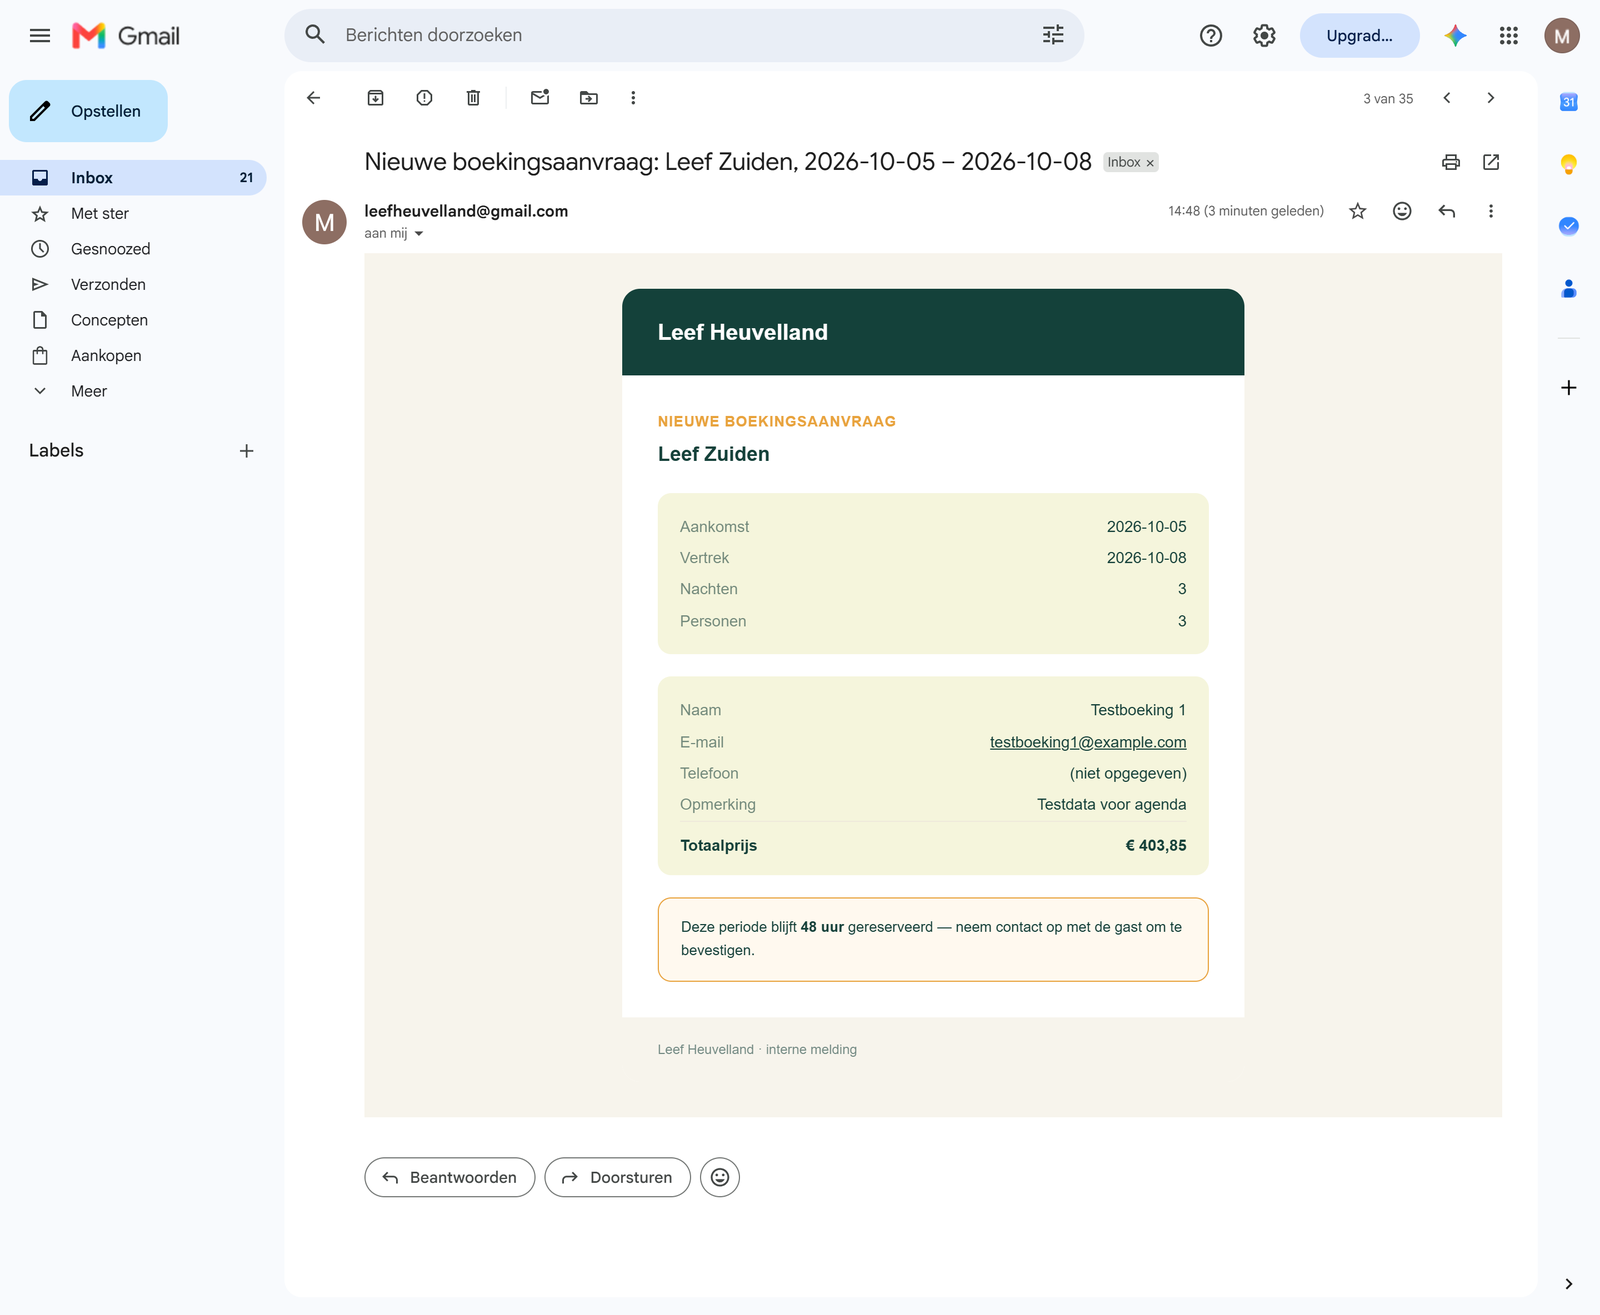Click arrival date 2026-10-05 value
Image resolution: width=1600 pixels, height=1315 pixels.
pos(1146,527)
